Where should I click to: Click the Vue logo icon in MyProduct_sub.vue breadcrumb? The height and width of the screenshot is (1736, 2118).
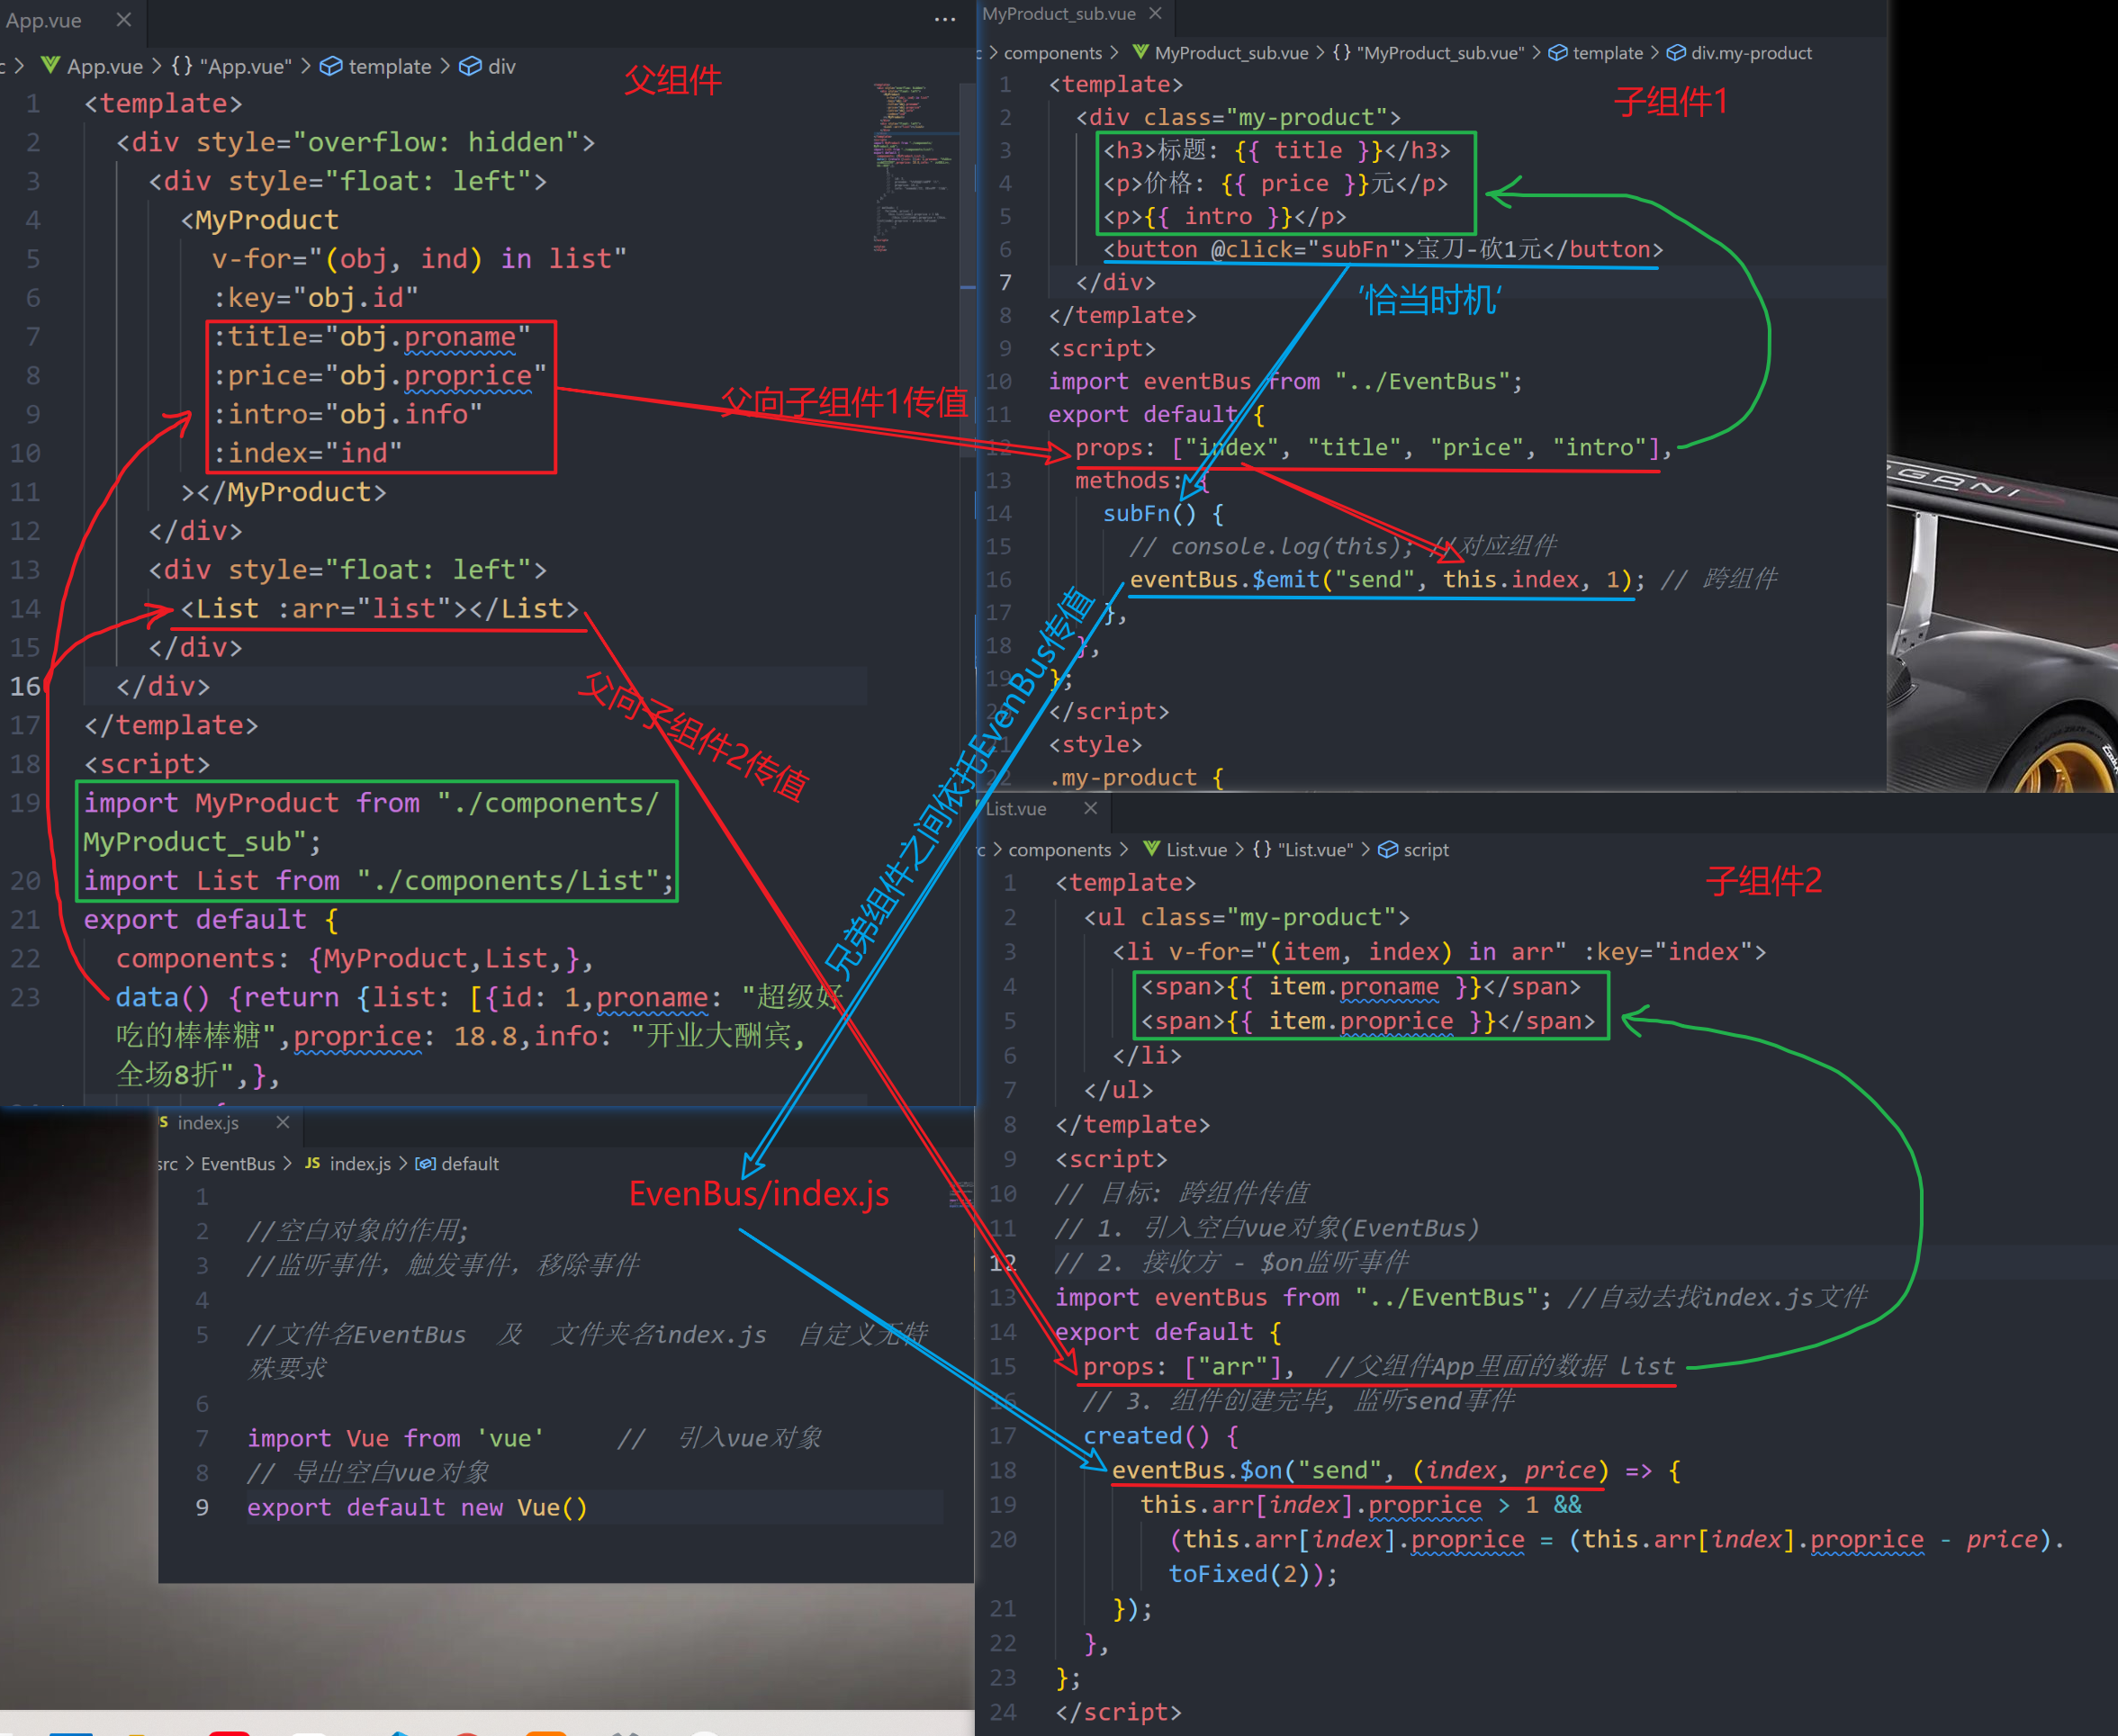point(1141,52)
